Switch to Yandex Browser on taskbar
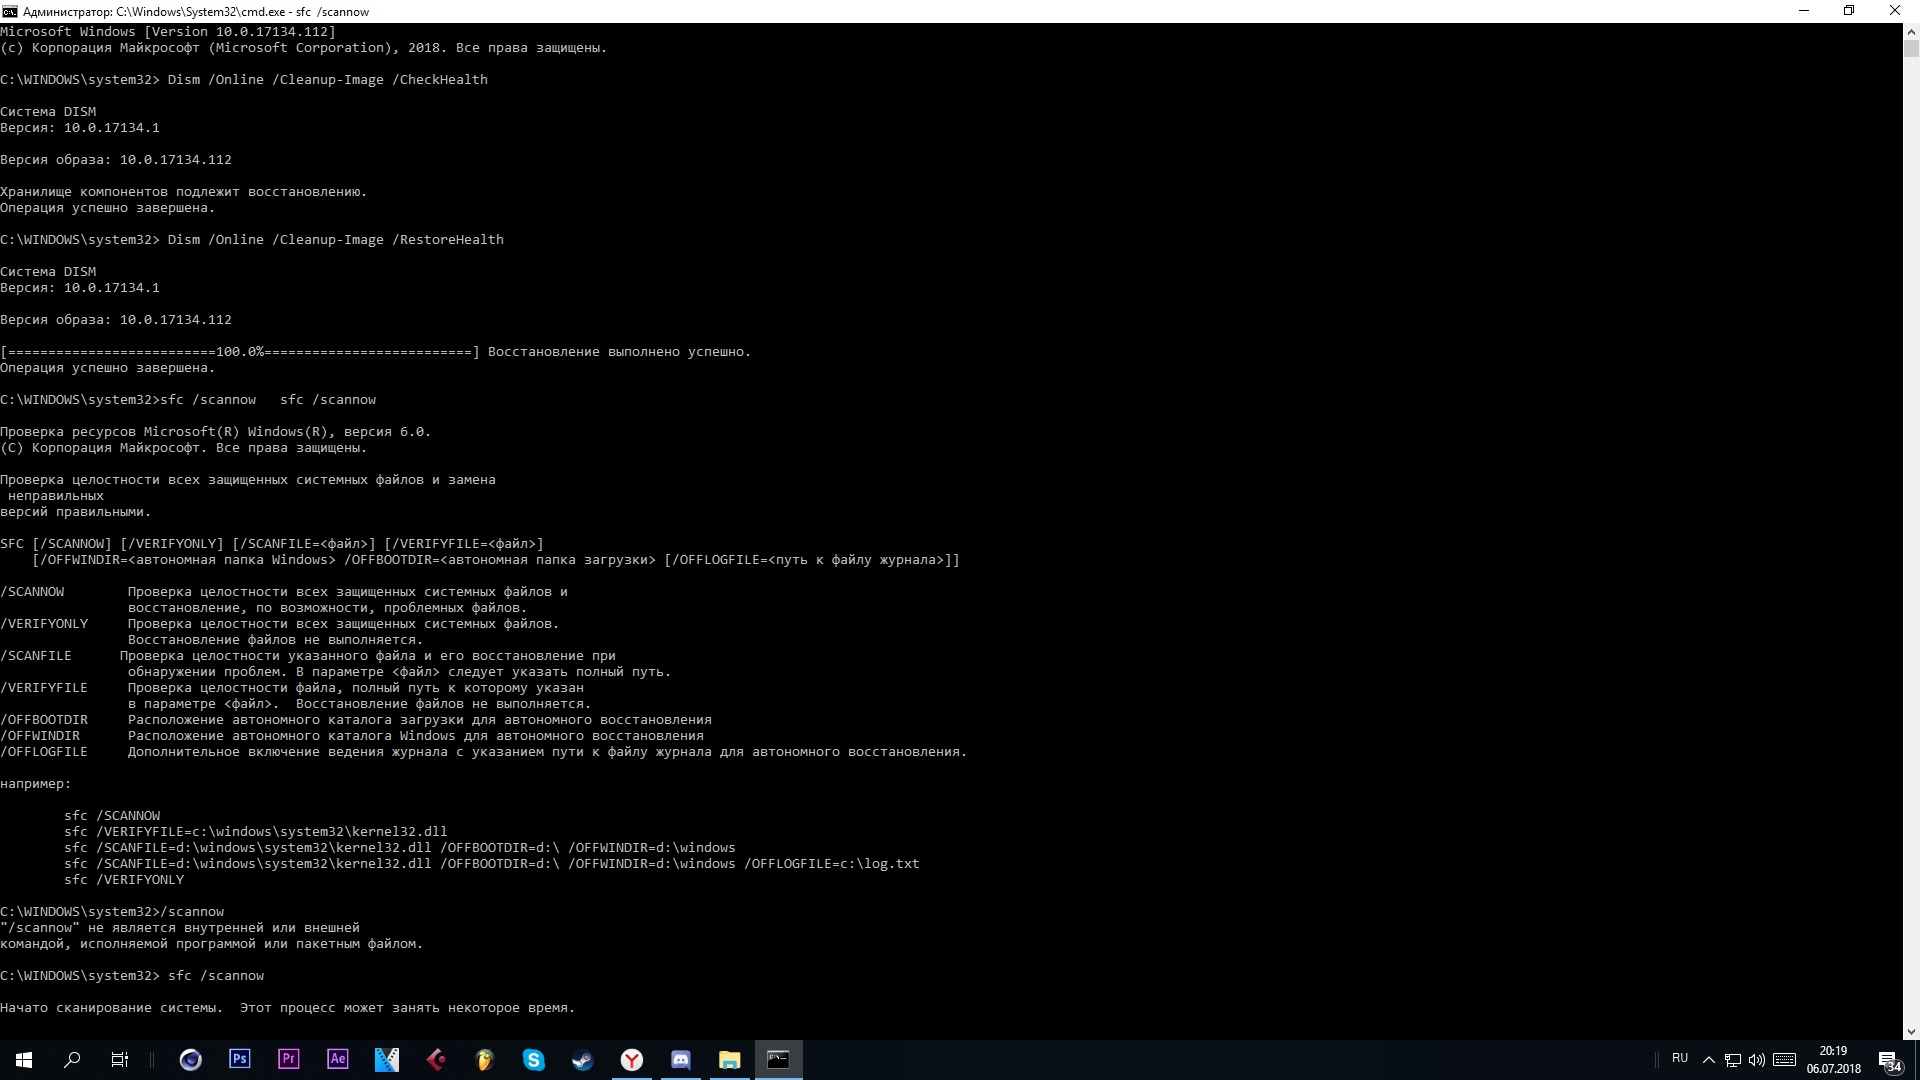1920x1080 pixels. (631, 1060)
